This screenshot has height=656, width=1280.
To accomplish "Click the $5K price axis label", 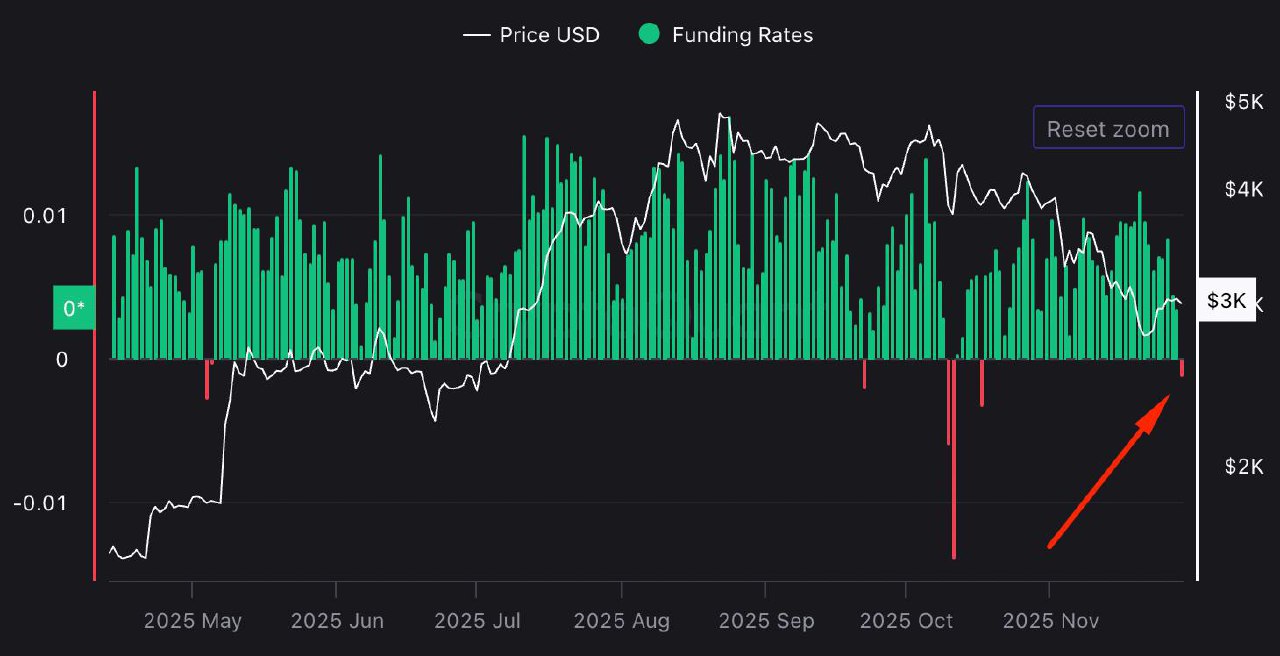I will coord(1243,101).
